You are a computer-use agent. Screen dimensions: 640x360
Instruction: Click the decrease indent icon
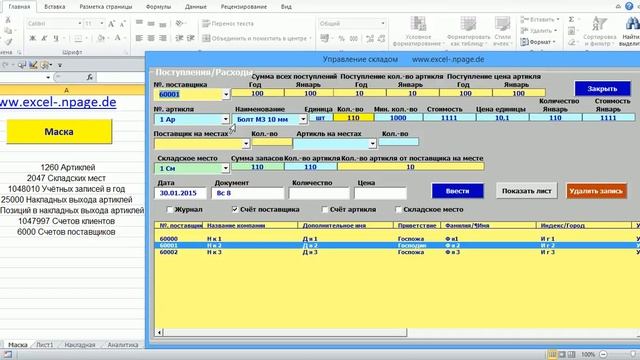pos(179,38)
